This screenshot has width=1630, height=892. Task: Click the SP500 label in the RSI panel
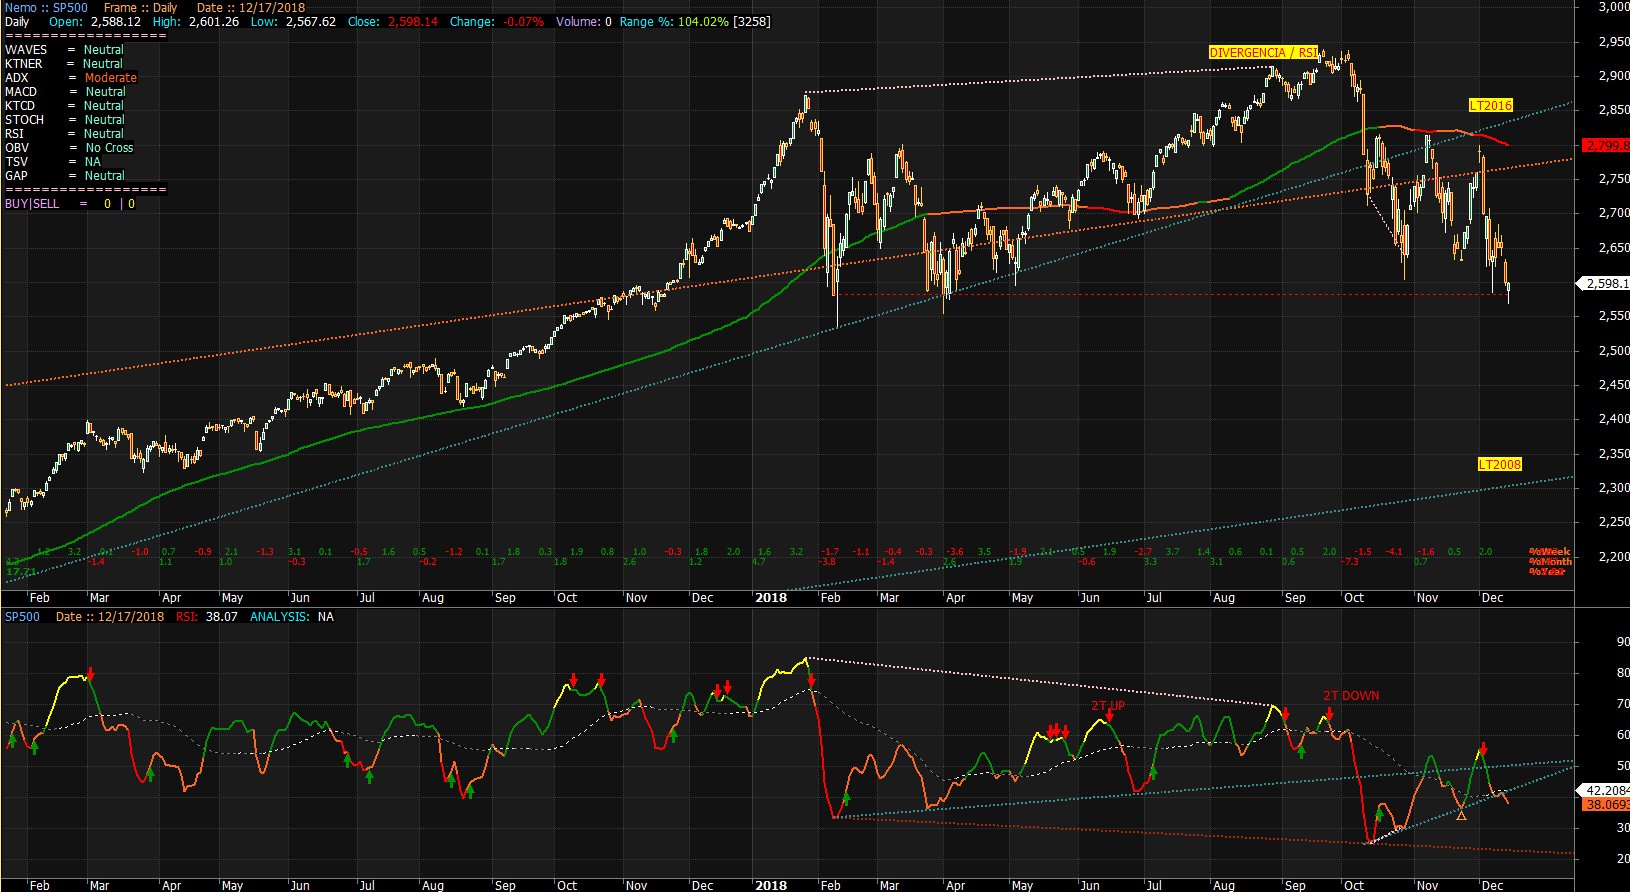[x=23, y=616]
